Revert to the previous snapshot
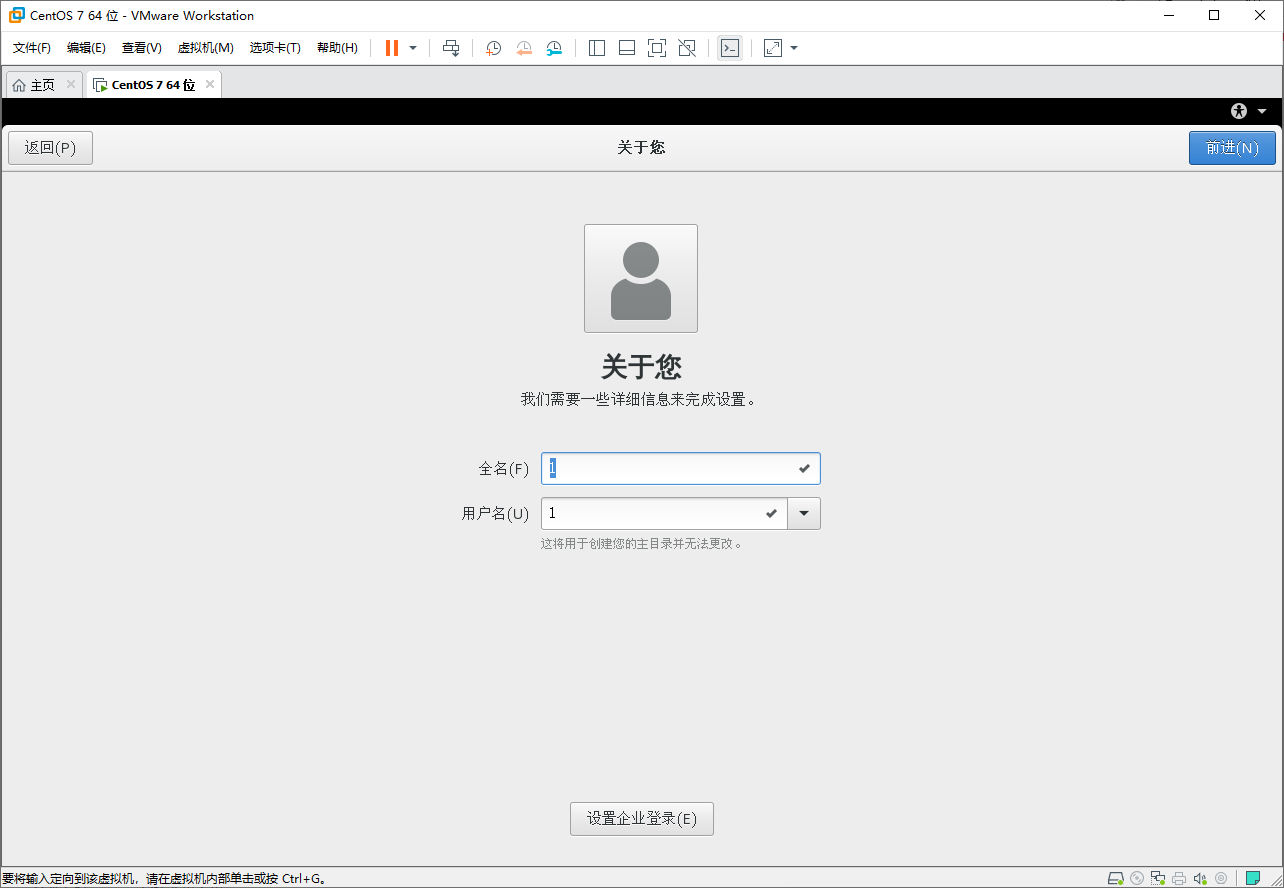 (524, 48)
